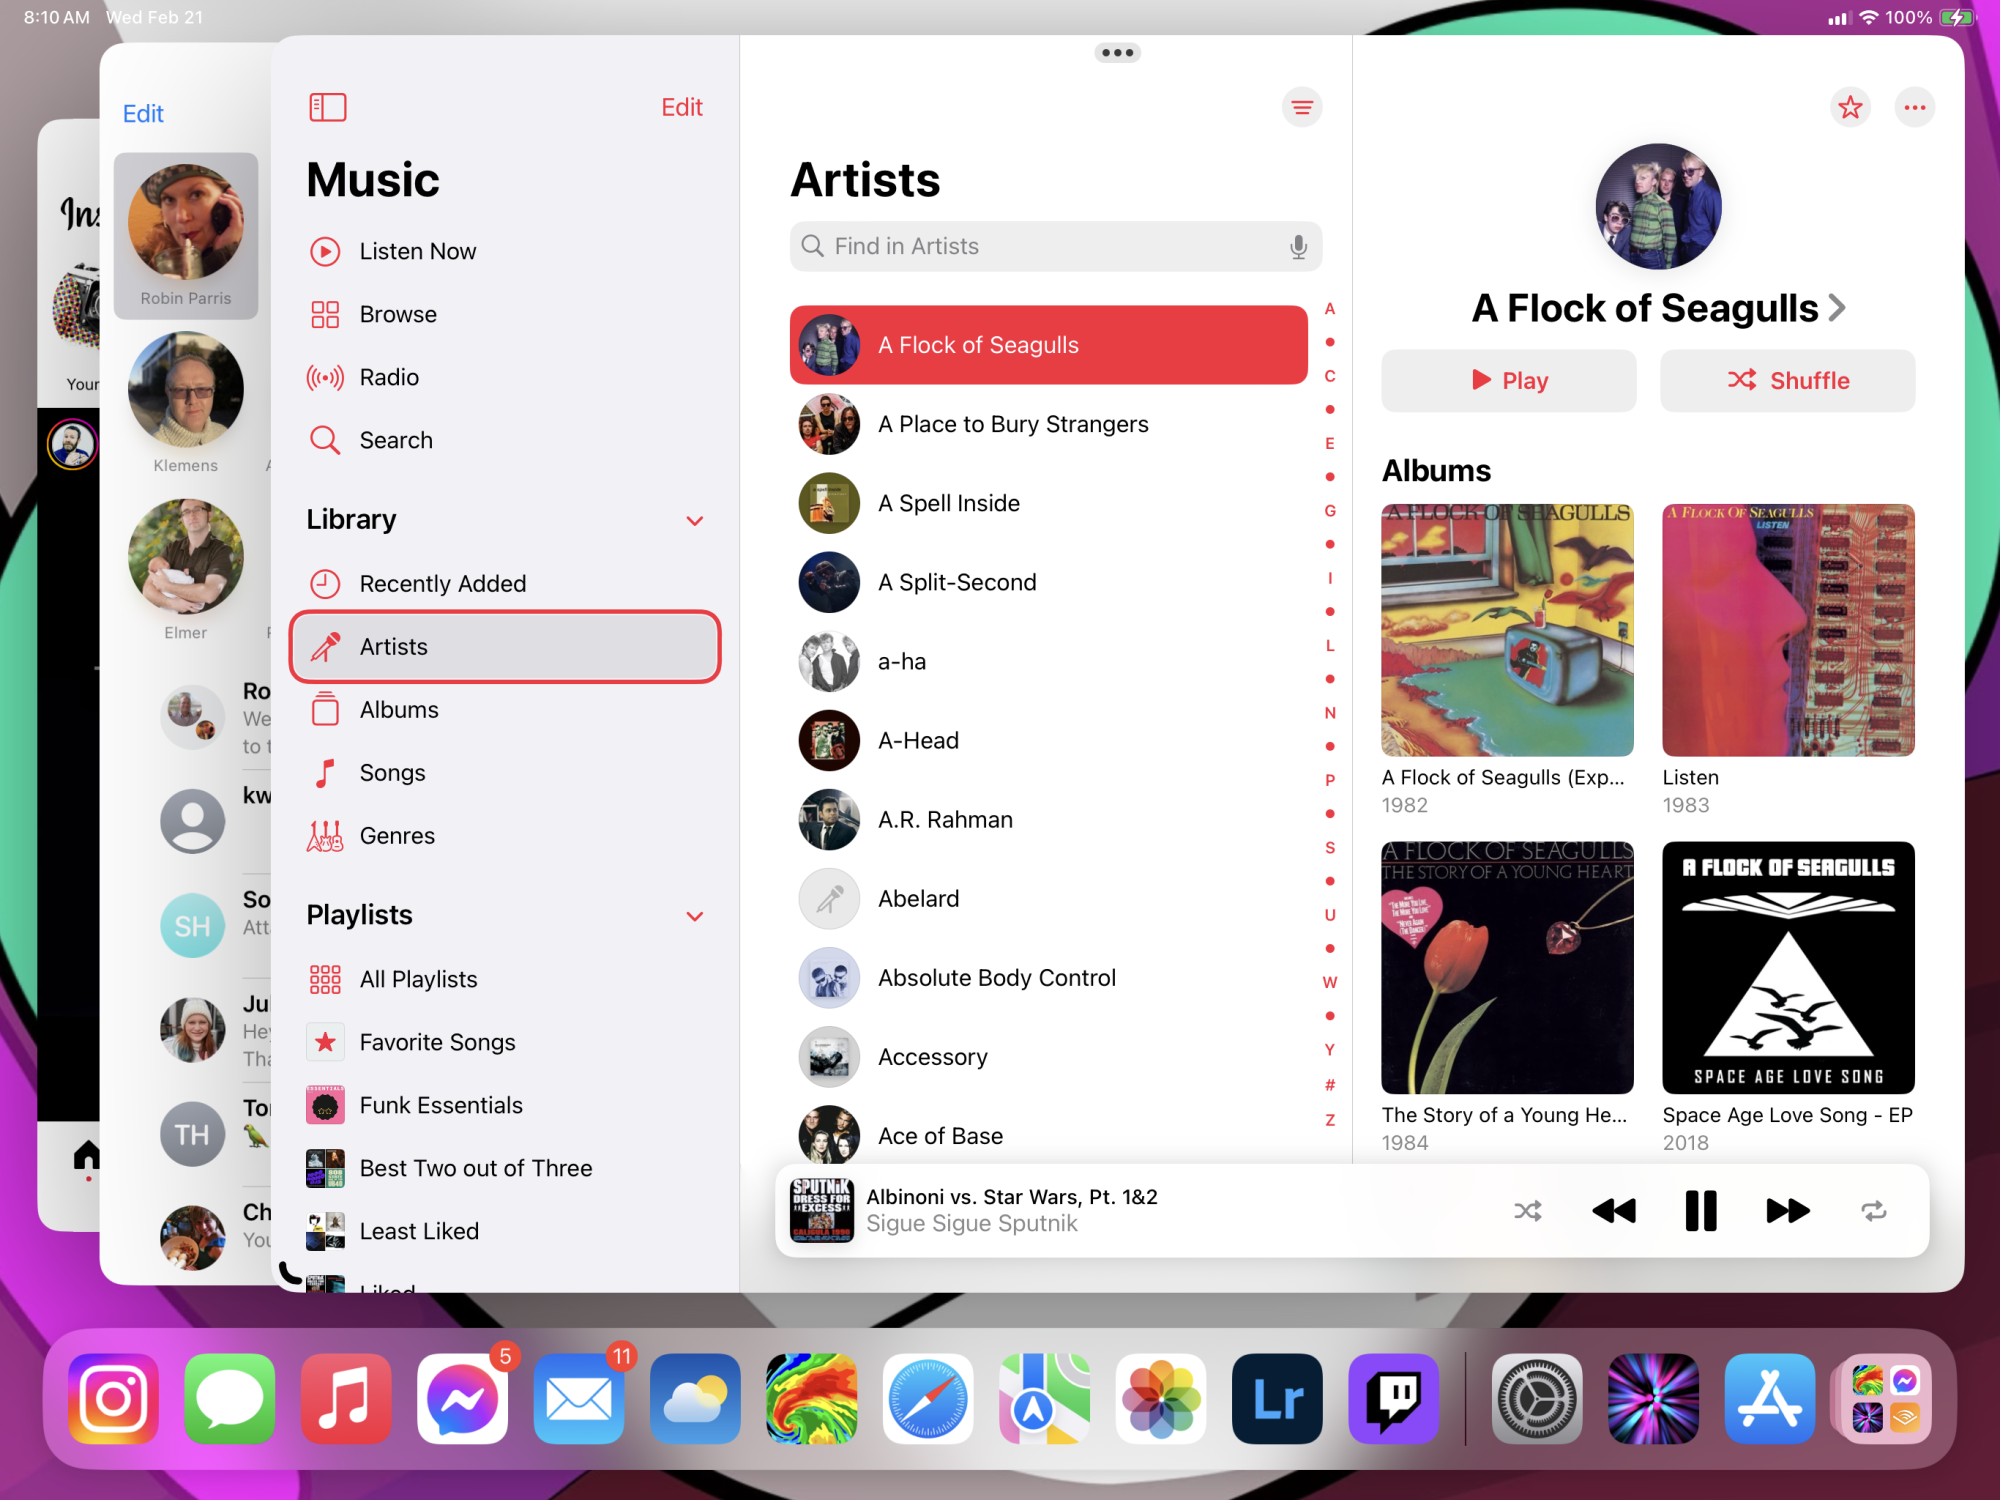Pause the current song

pyautogui.click(x=1700, y=1211)
